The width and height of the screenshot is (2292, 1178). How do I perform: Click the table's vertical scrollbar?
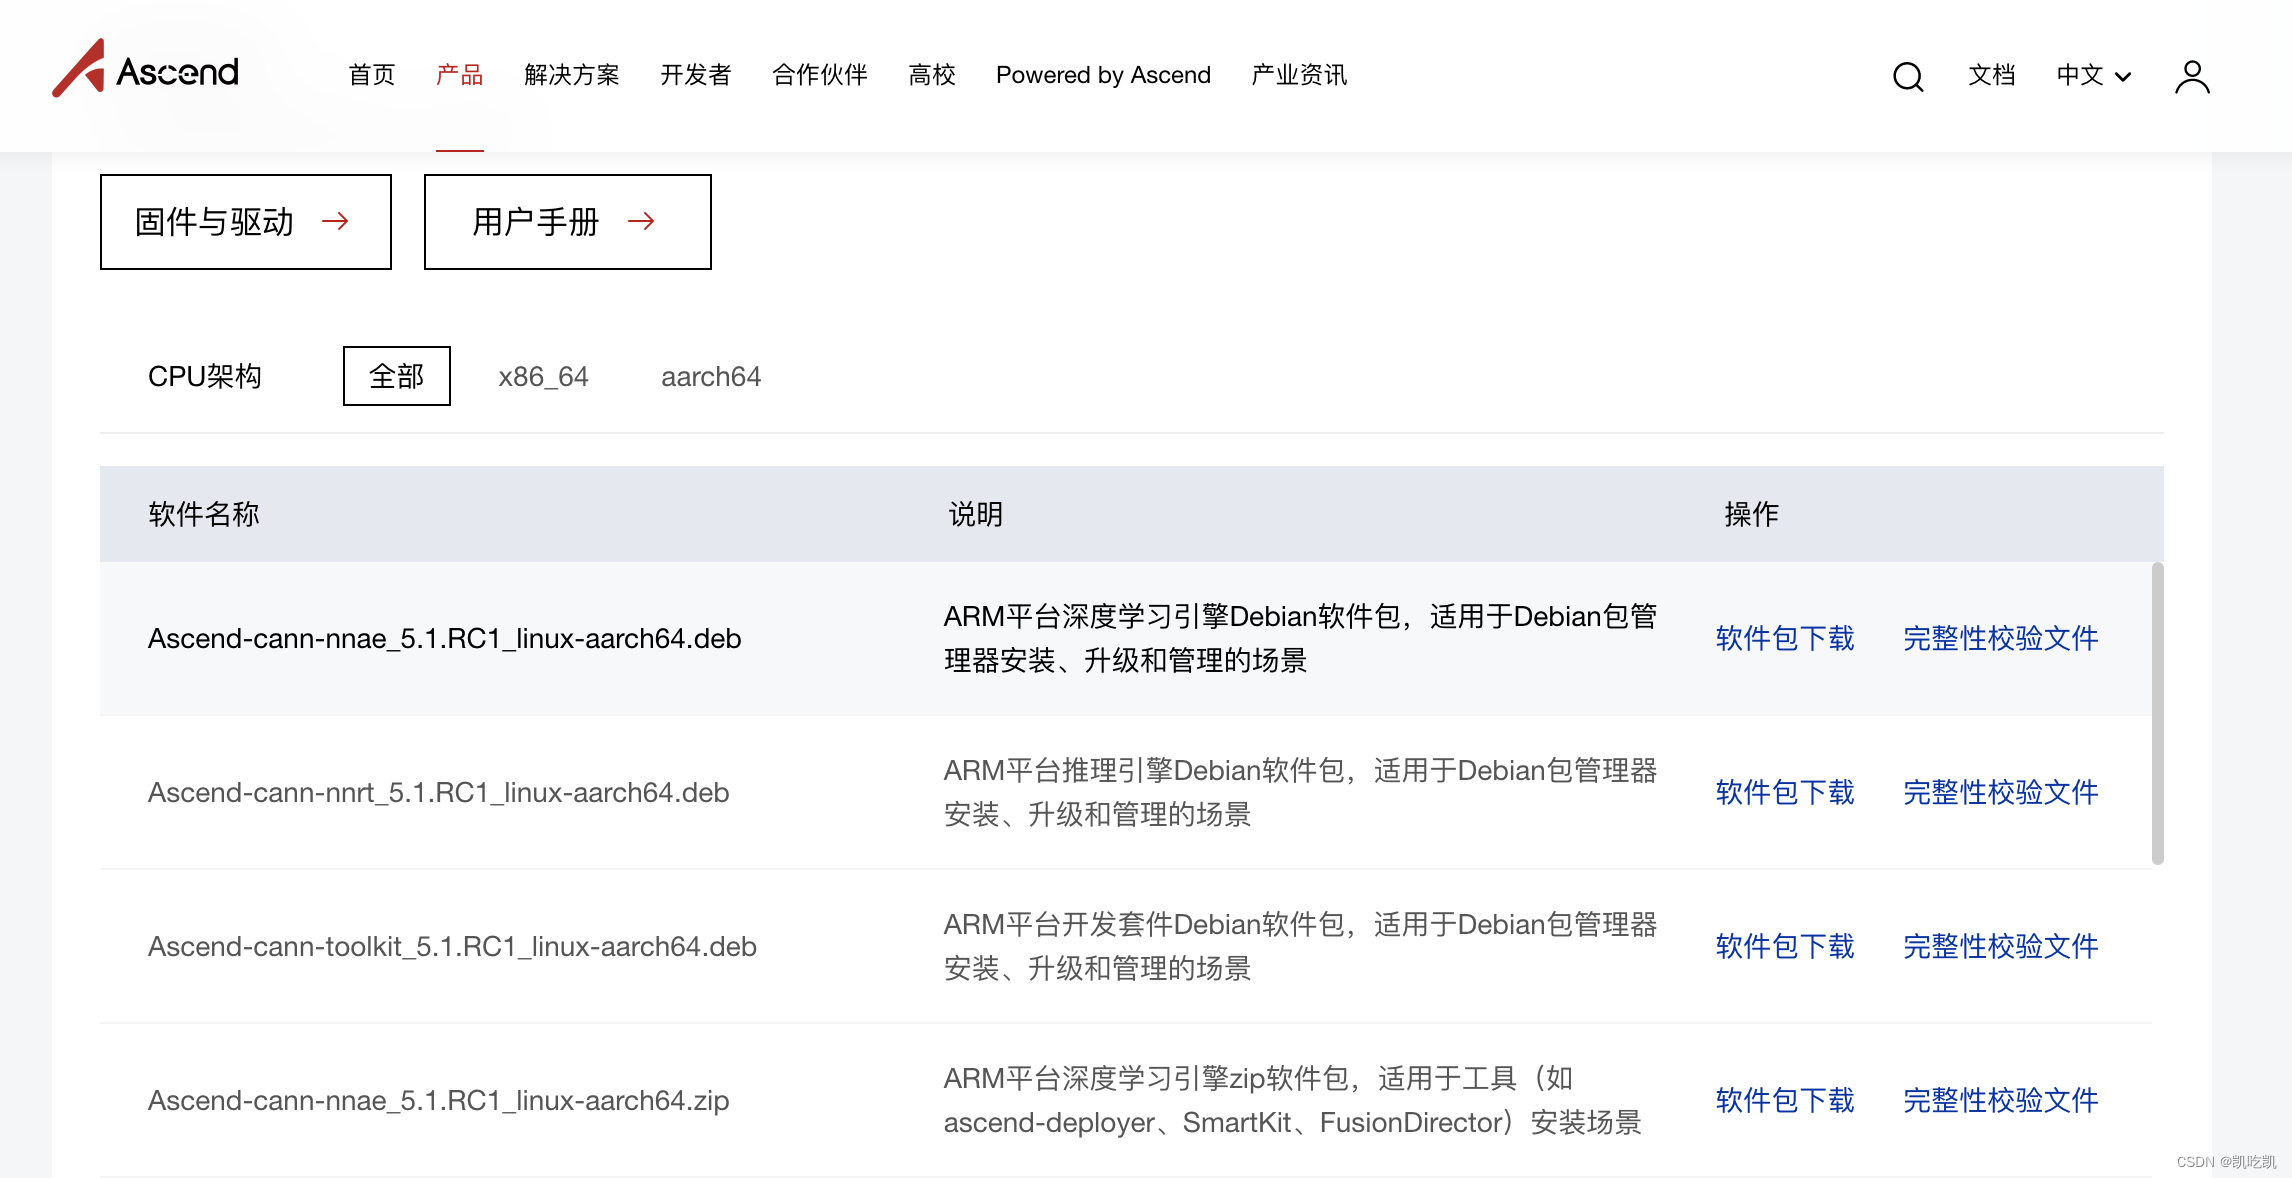[2158, 712]
